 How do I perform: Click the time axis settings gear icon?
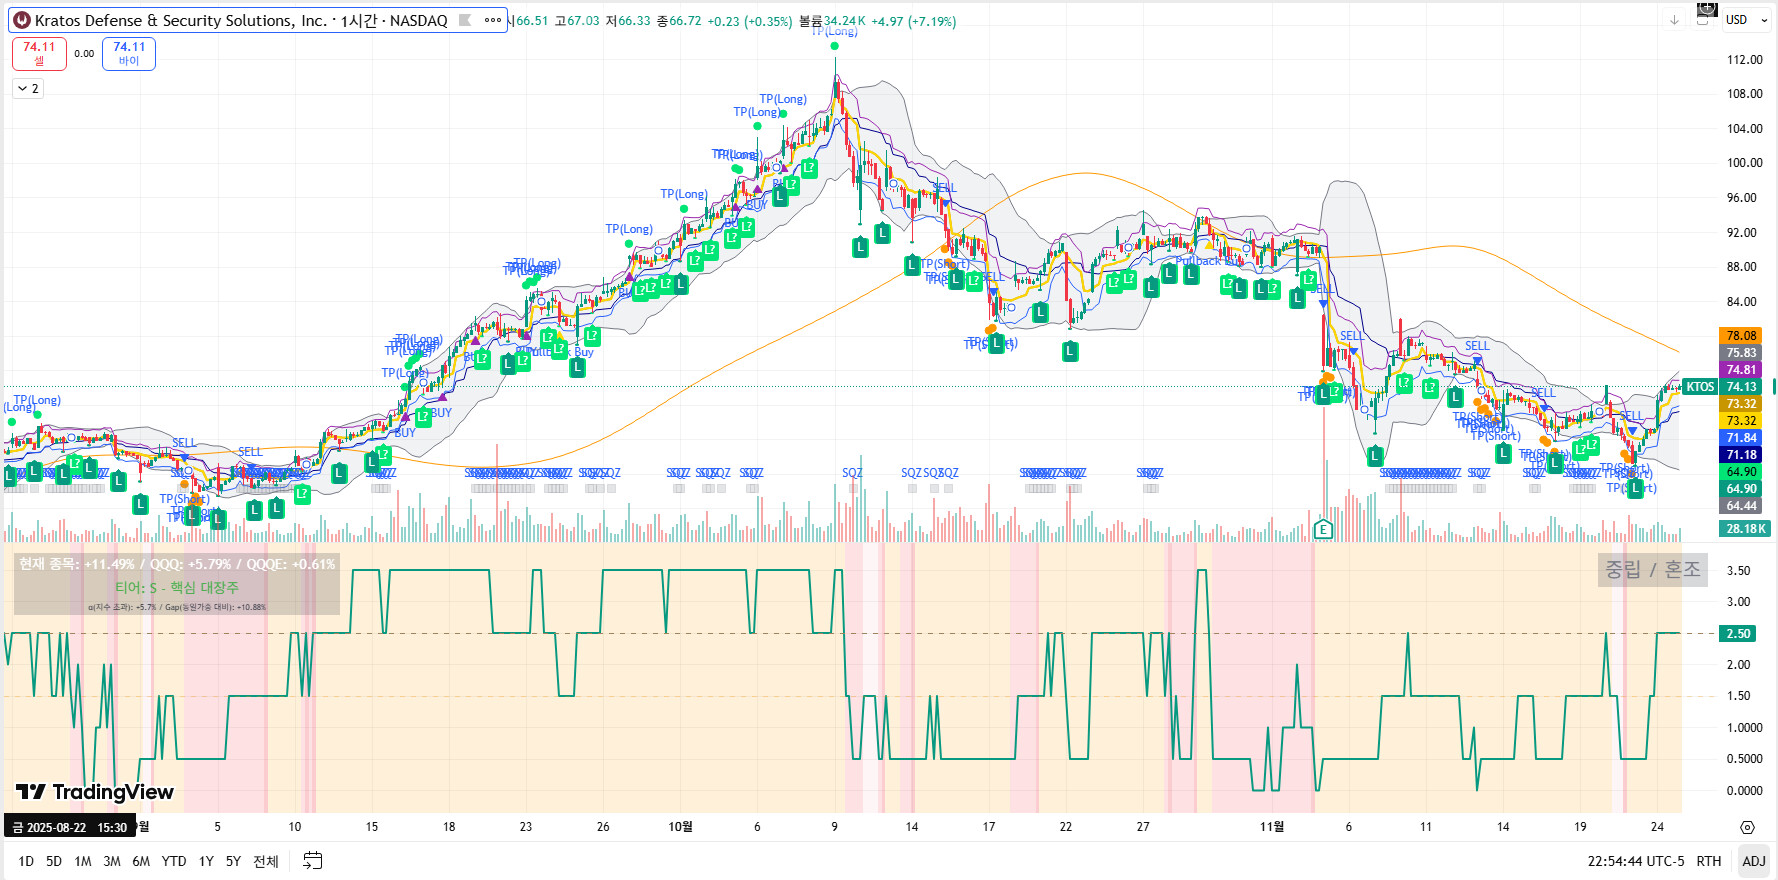tap(1747, 827)
